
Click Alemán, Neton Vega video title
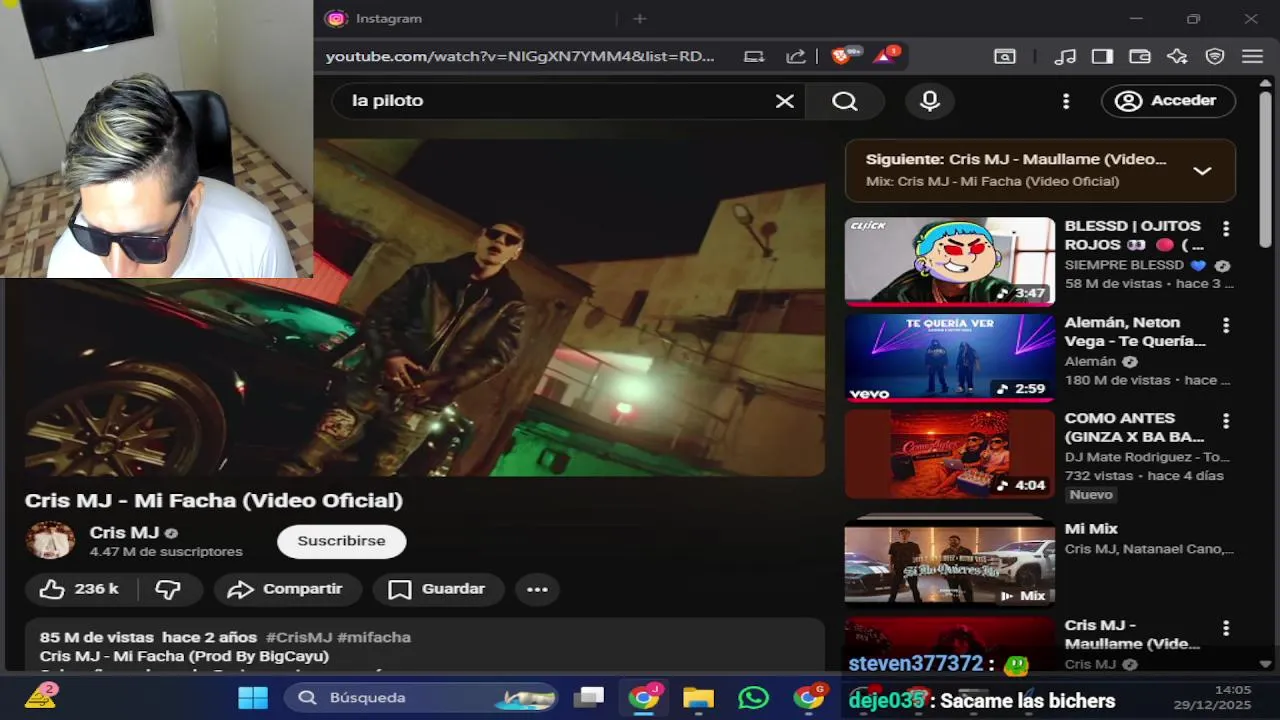click(1135, 331)
